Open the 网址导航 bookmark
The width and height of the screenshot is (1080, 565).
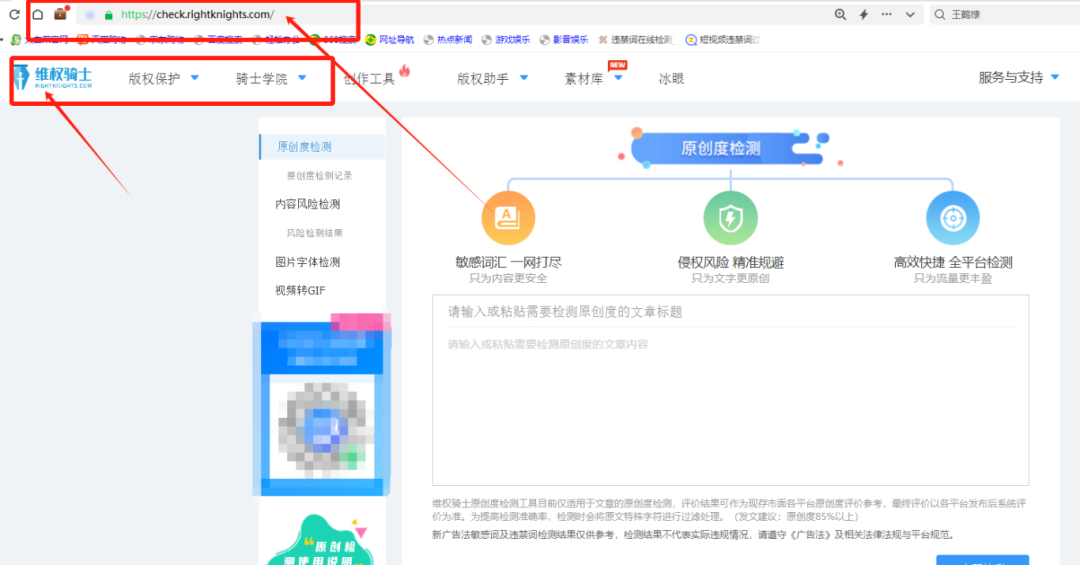(x=390, y=39)
